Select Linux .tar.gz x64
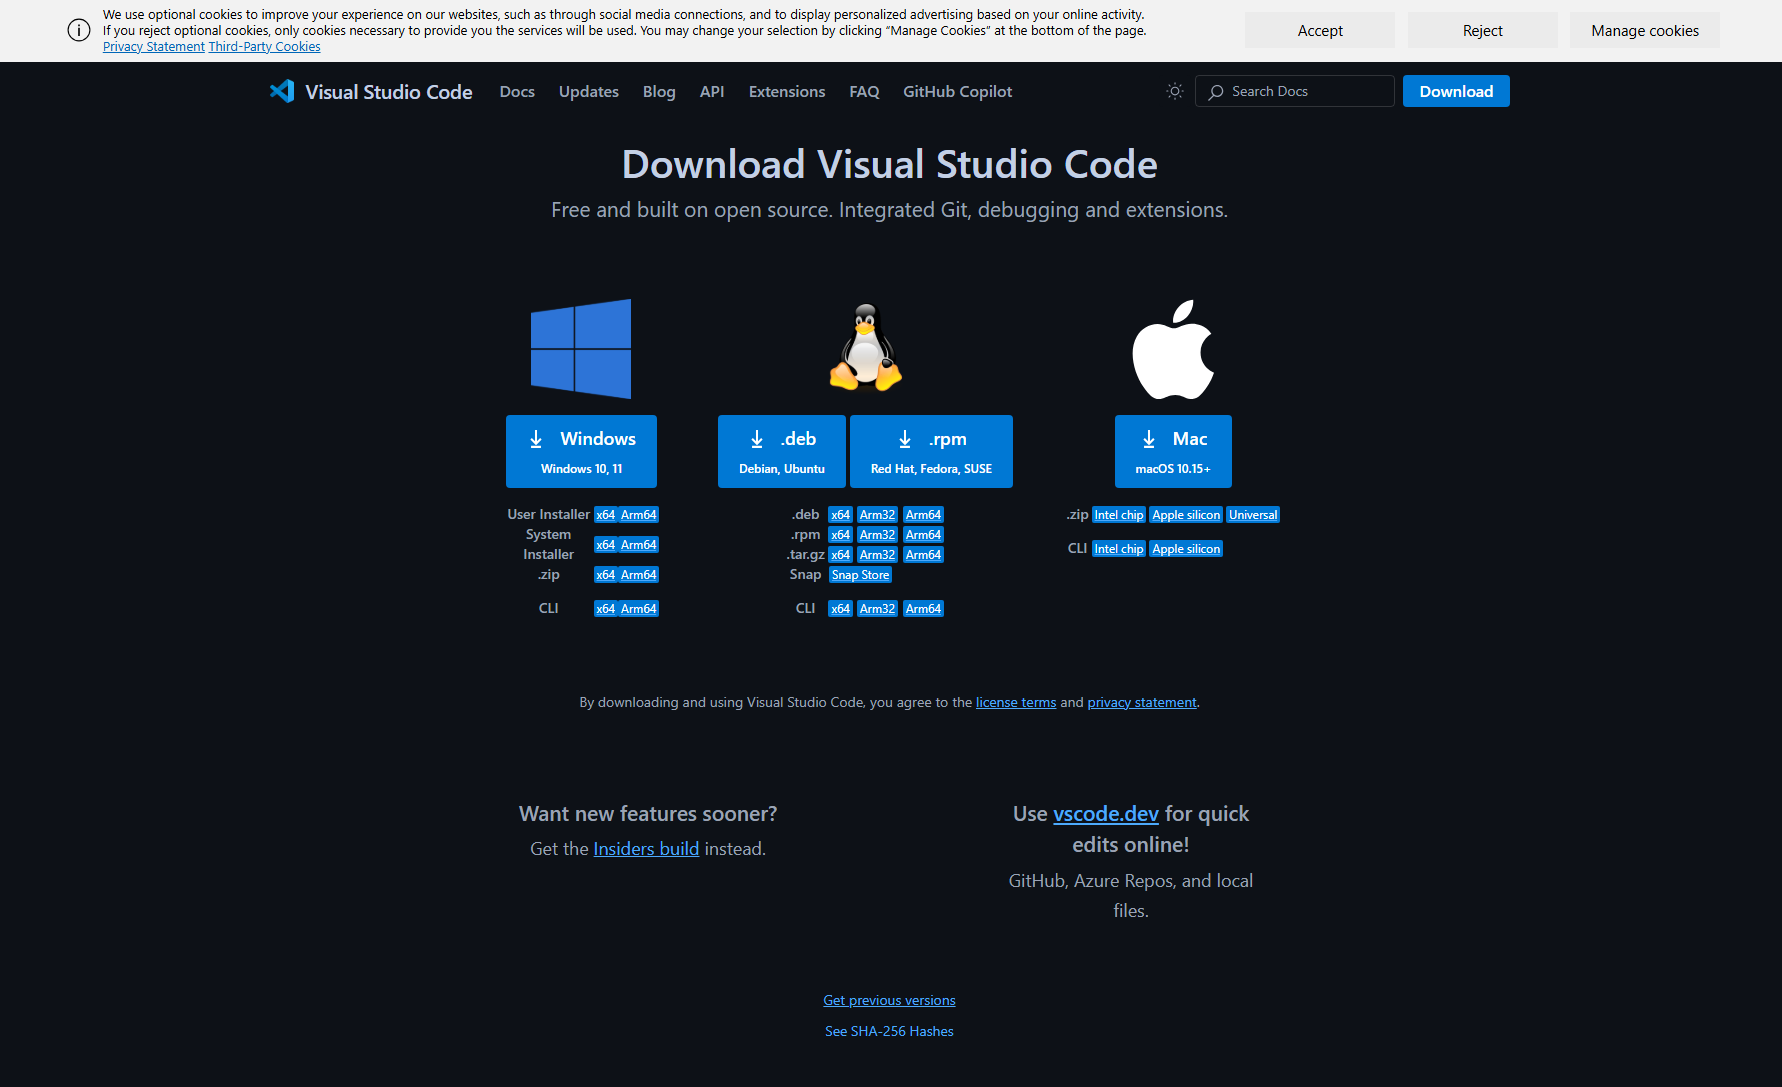 coord(841,555)
